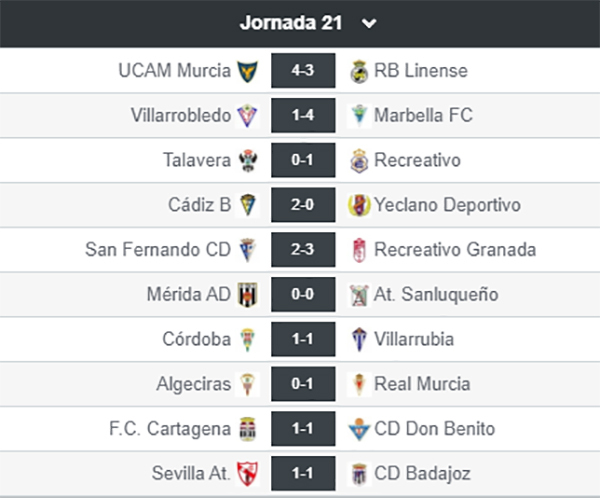Click the Recreativo club crest

coord(359,161)
